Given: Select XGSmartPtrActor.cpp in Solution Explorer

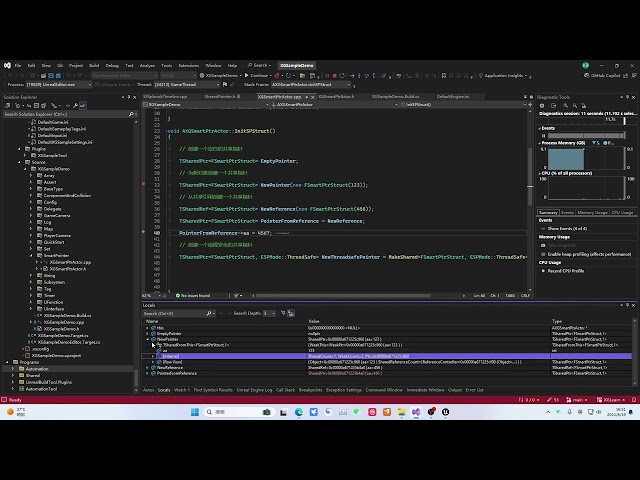Looking at the screenshot, I should pos(70,262).
